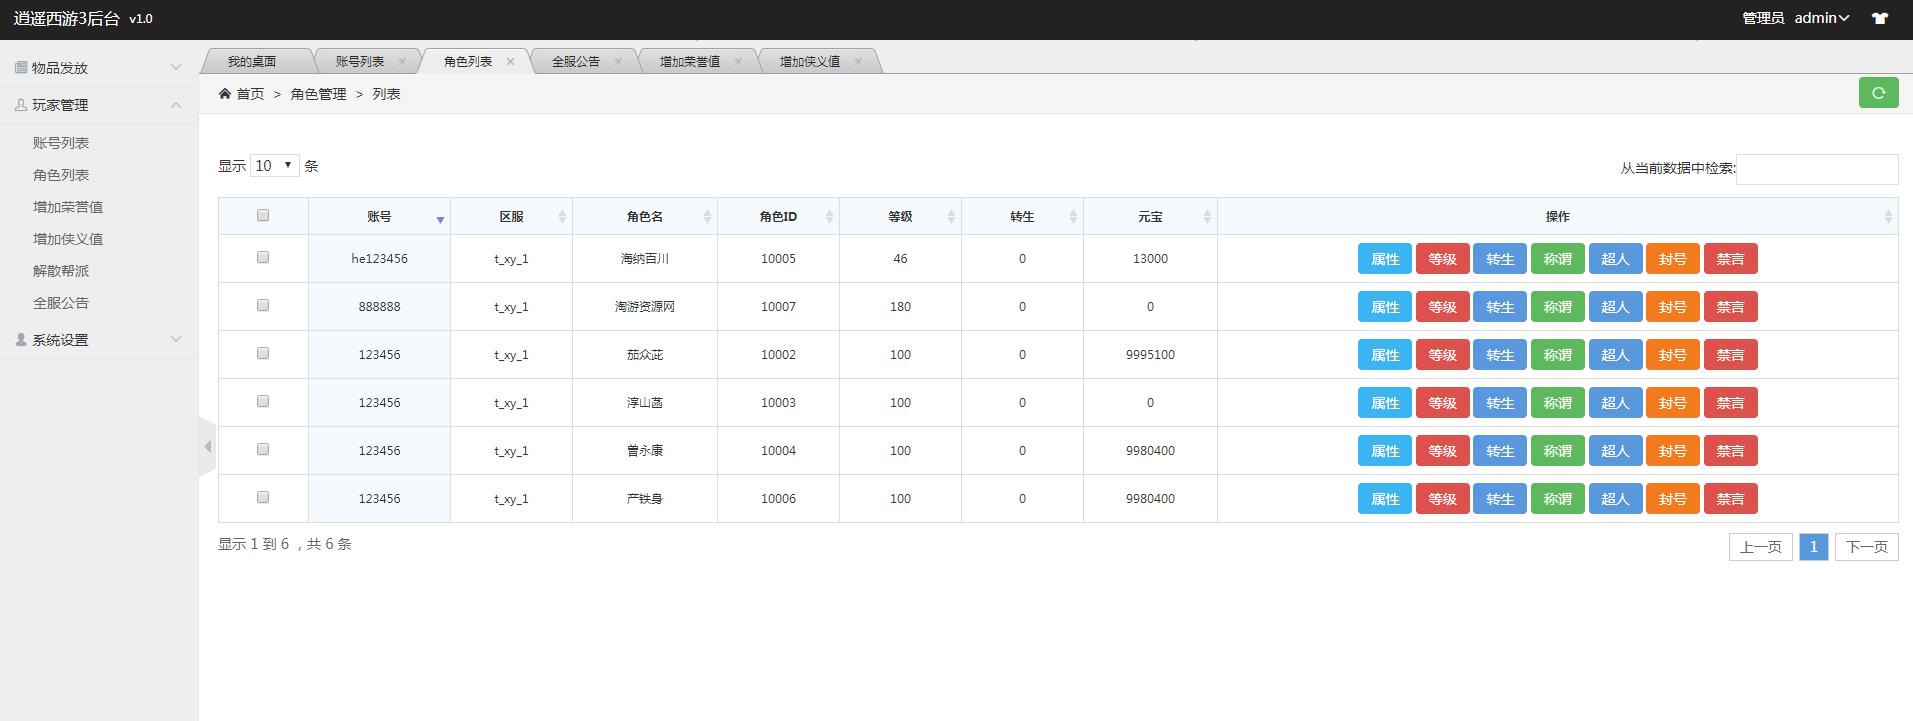Select the checkbox for account 888888
The image size is (1913, 721).
point(263,305)
